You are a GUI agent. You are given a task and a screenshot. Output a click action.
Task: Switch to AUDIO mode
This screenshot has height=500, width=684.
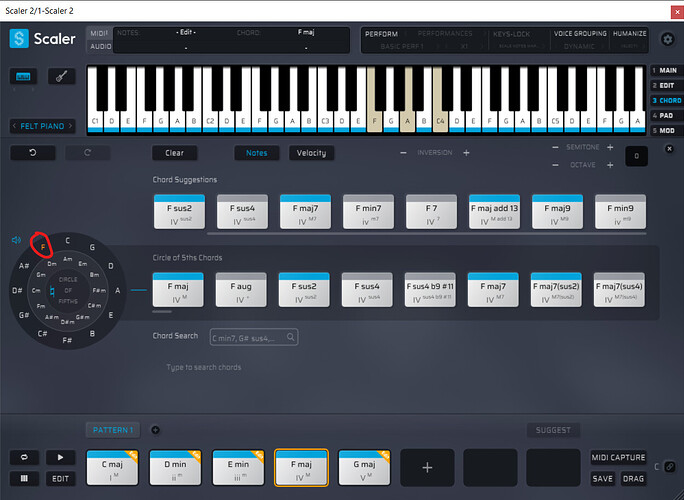(x=100, y=46)
